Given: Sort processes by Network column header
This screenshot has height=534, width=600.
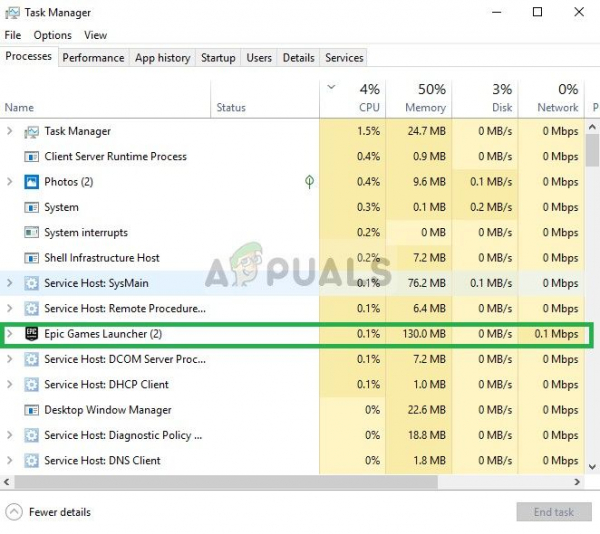Looking at the screenshot, I should [x=551, y=99].
